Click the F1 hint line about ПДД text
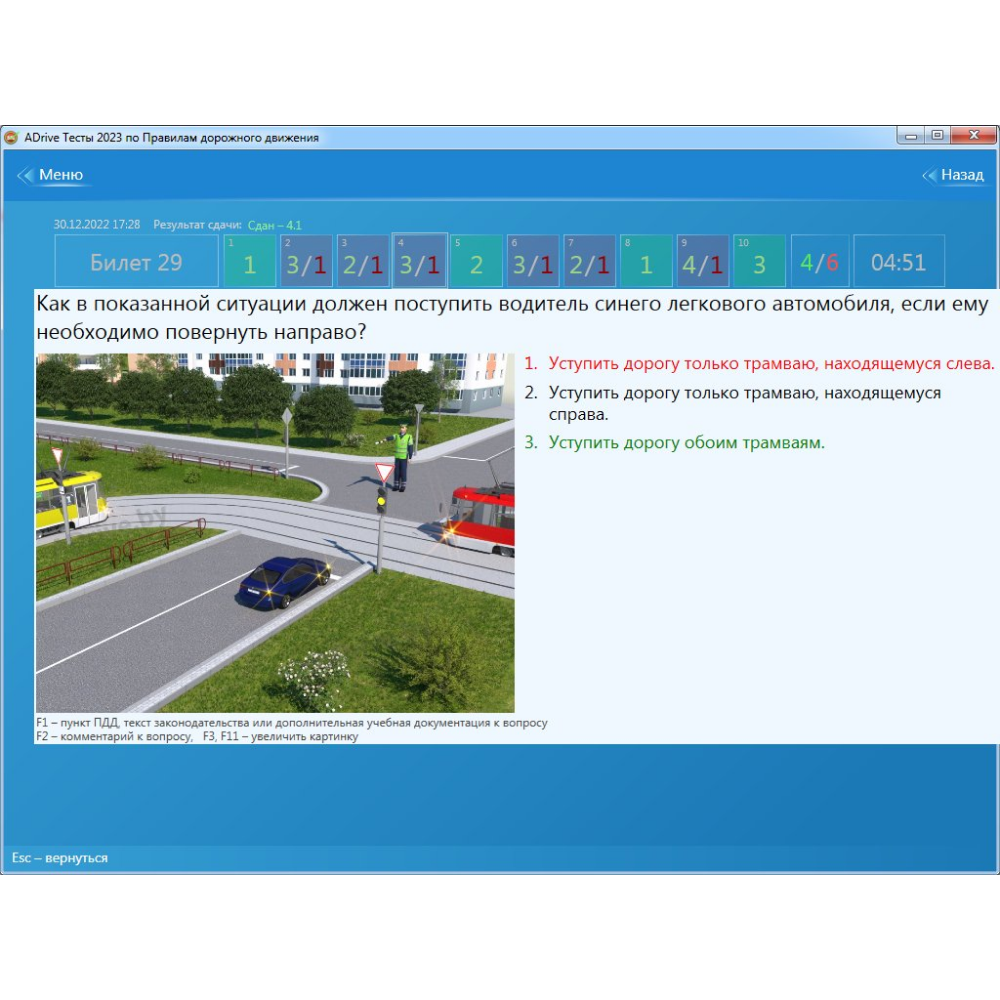 click(x=291, y=723)
